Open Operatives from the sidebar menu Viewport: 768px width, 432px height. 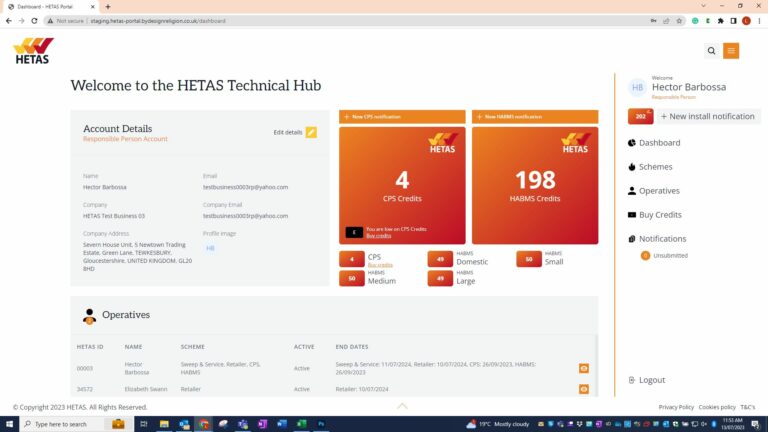pyautogui.click(x=659, y=191)
